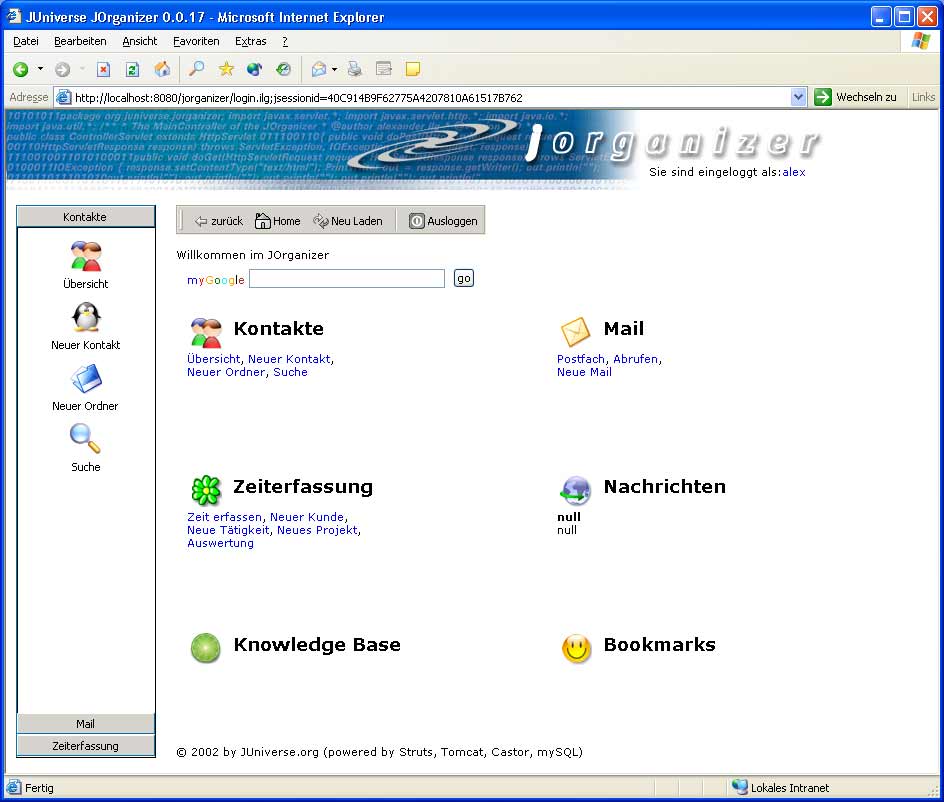Expand the Zeiterfassung sidebar section
Image resolution: width=944 pixels, height=802 pixels.
tap(86, 746)
